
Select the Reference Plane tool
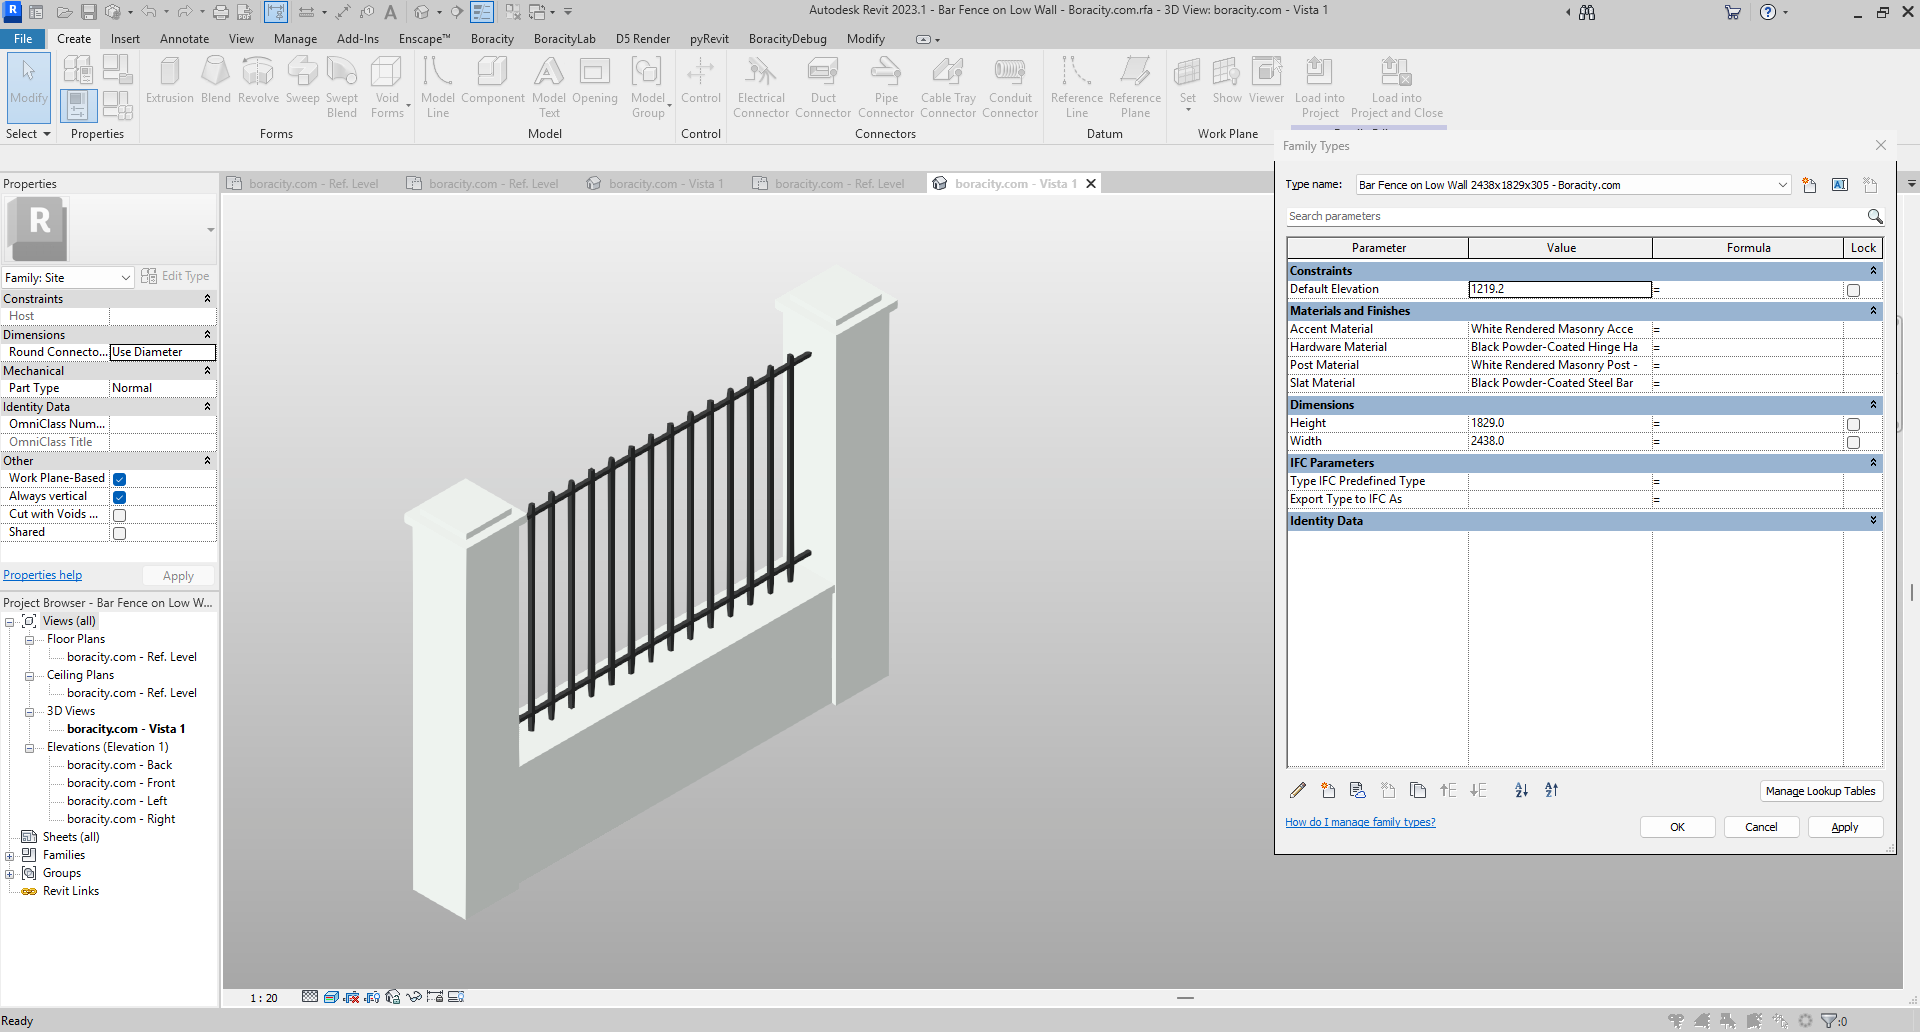(1135, 87)
